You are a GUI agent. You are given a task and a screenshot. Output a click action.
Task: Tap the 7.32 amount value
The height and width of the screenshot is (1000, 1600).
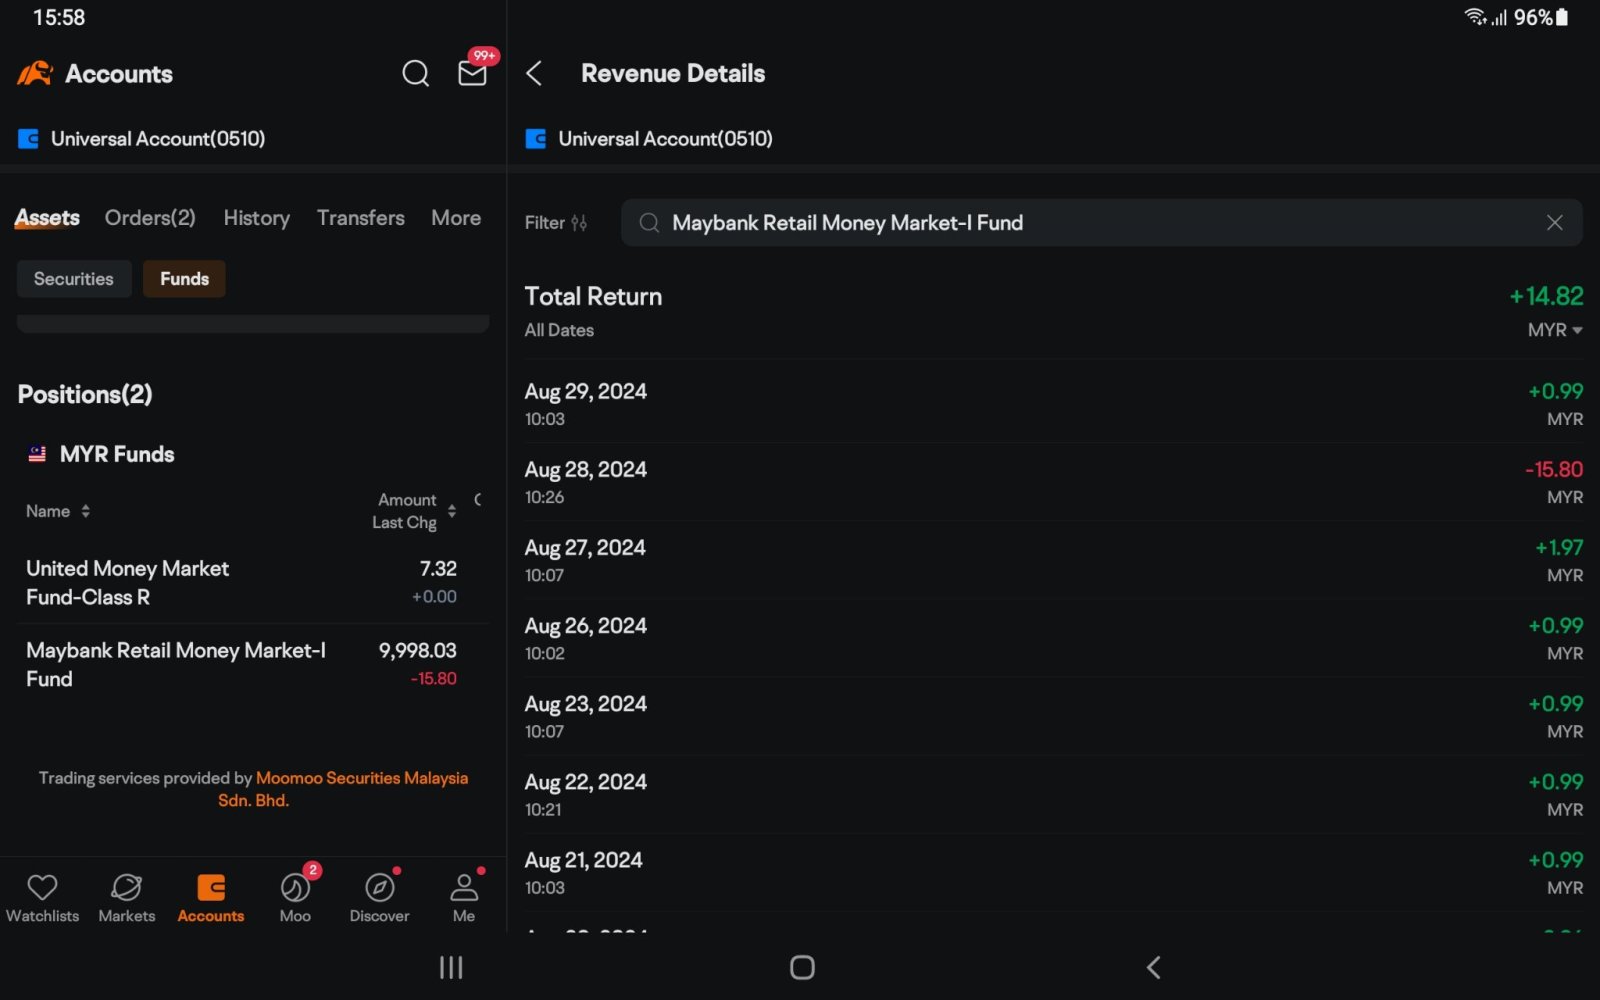click(x=438, y=569)
